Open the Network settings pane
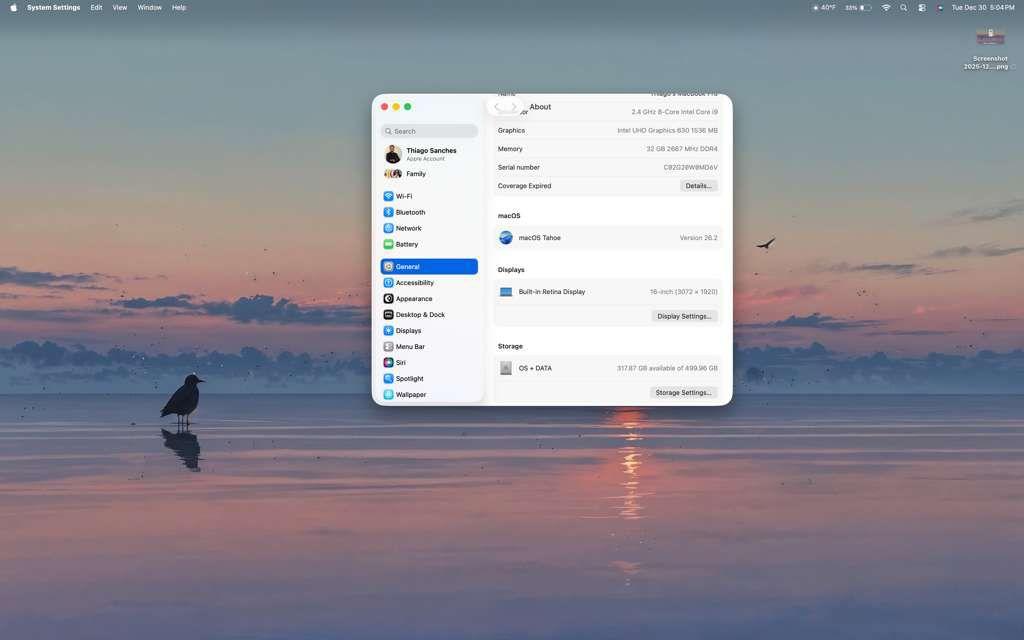 408,228
